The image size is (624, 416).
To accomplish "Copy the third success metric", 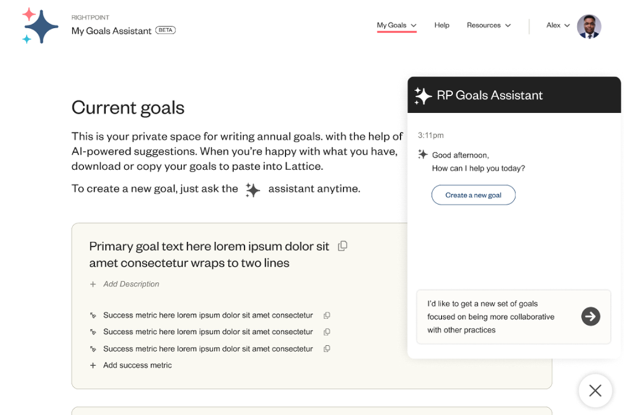I will (x=327, y=349).
